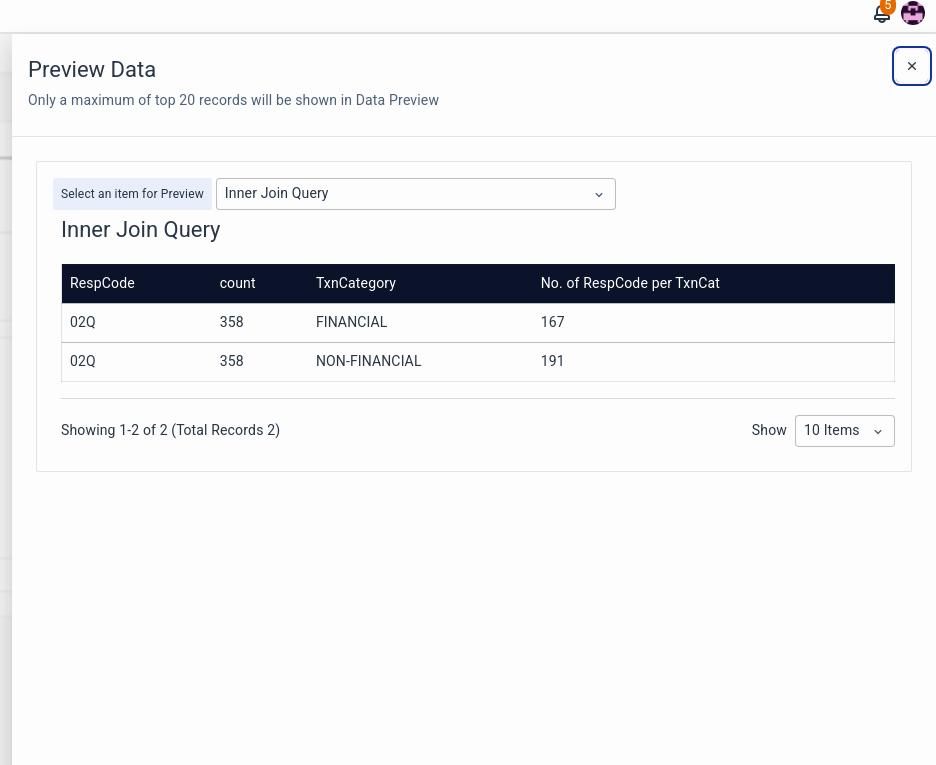Screen dimensions: 936x765
Task: Sort by the RespCode column header
Action: pos(102,283)
